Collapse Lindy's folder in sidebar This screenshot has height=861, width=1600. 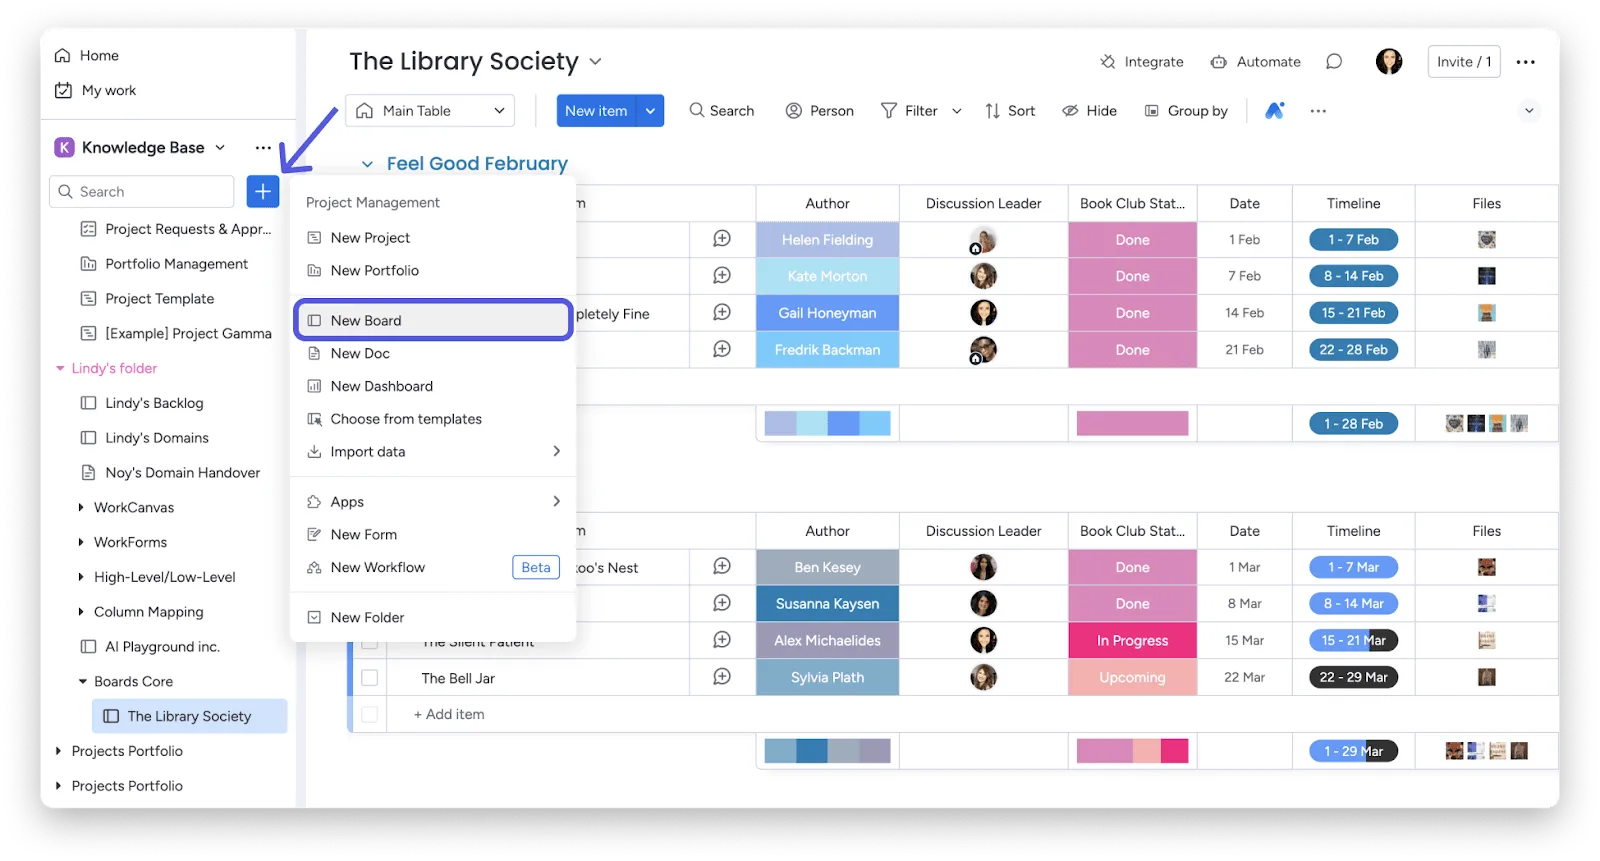tap(60, 369)
